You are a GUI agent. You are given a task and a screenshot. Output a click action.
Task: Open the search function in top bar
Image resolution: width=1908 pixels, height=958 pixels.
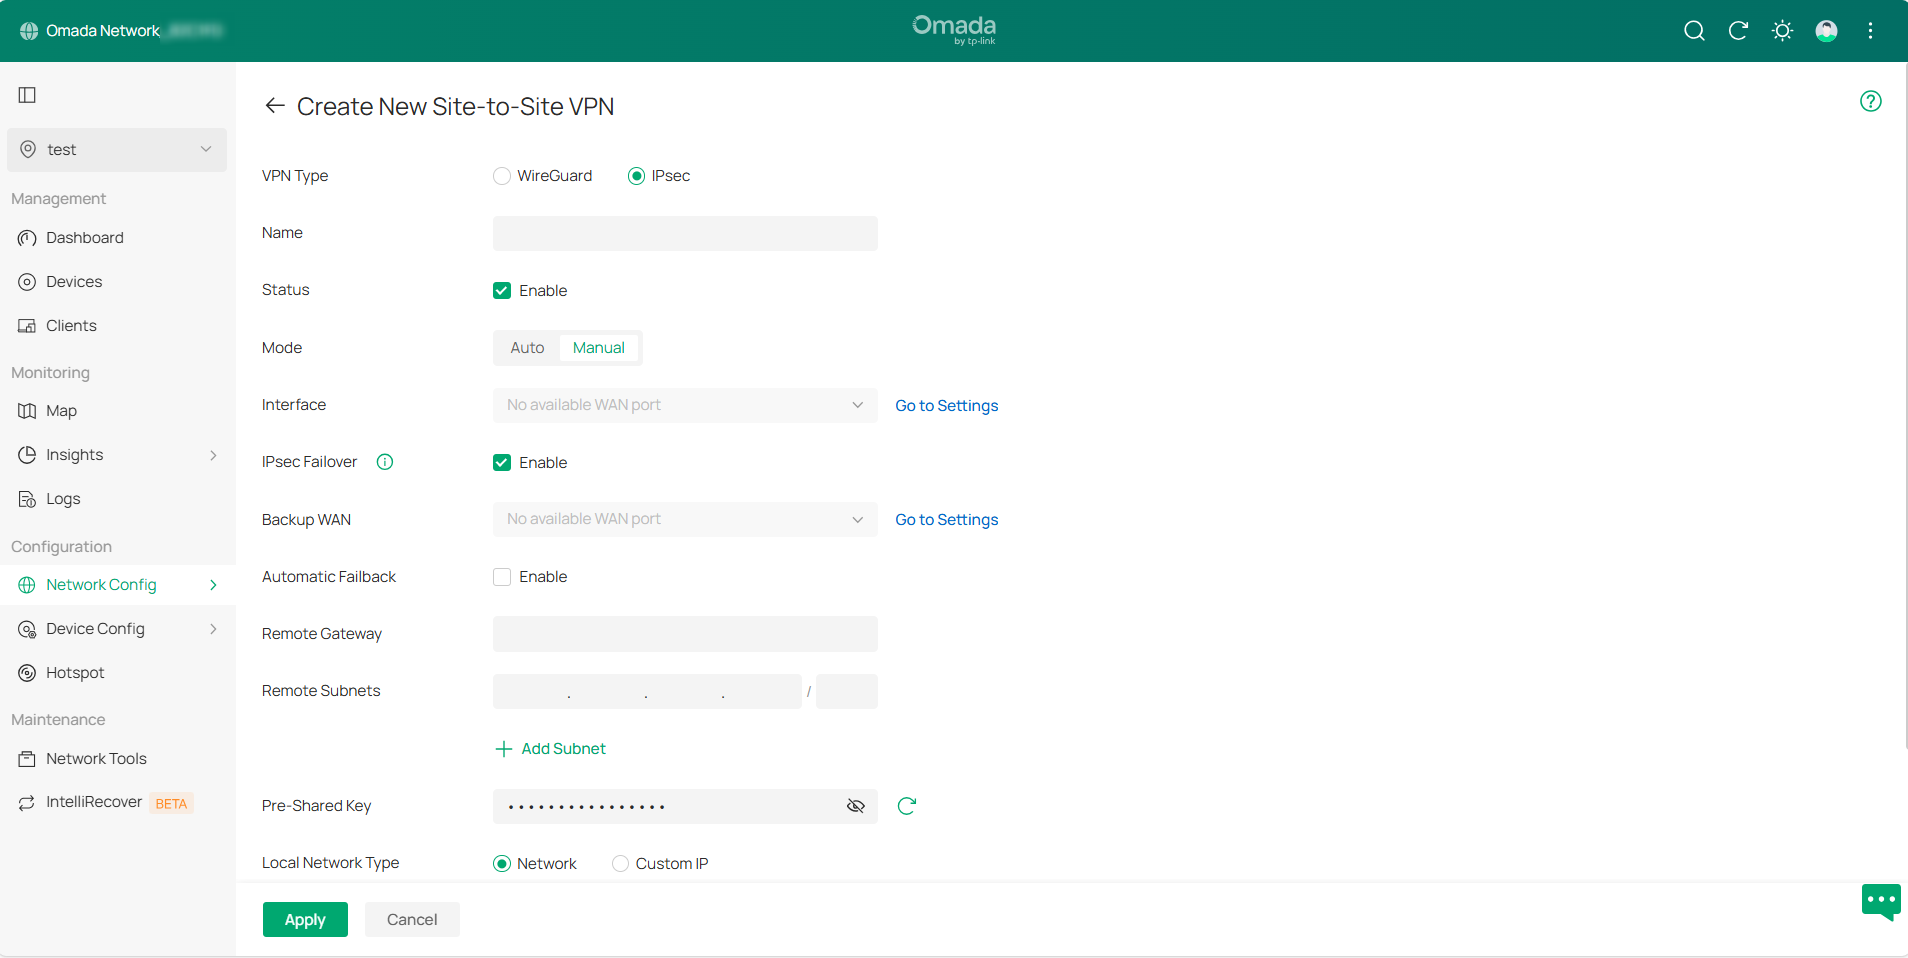1693,31
